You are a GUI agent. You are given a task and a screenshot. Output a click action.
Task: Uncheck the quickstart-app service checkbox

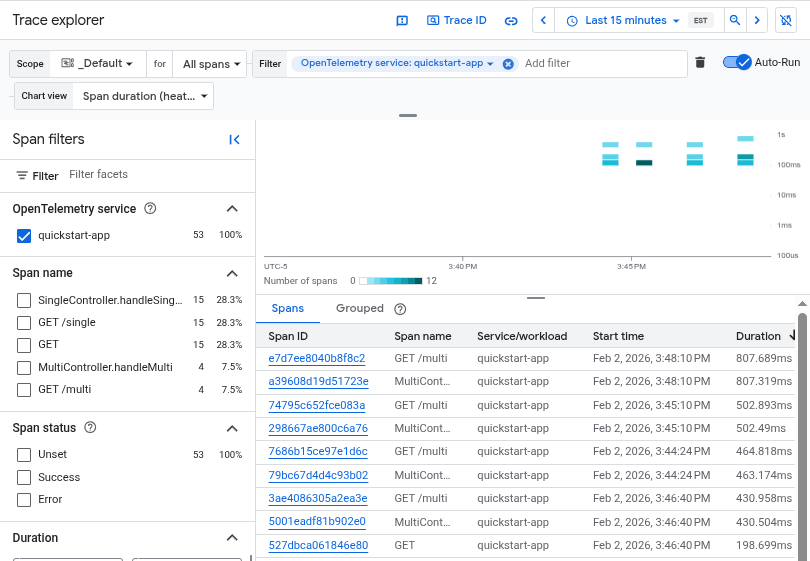[24, 235]
